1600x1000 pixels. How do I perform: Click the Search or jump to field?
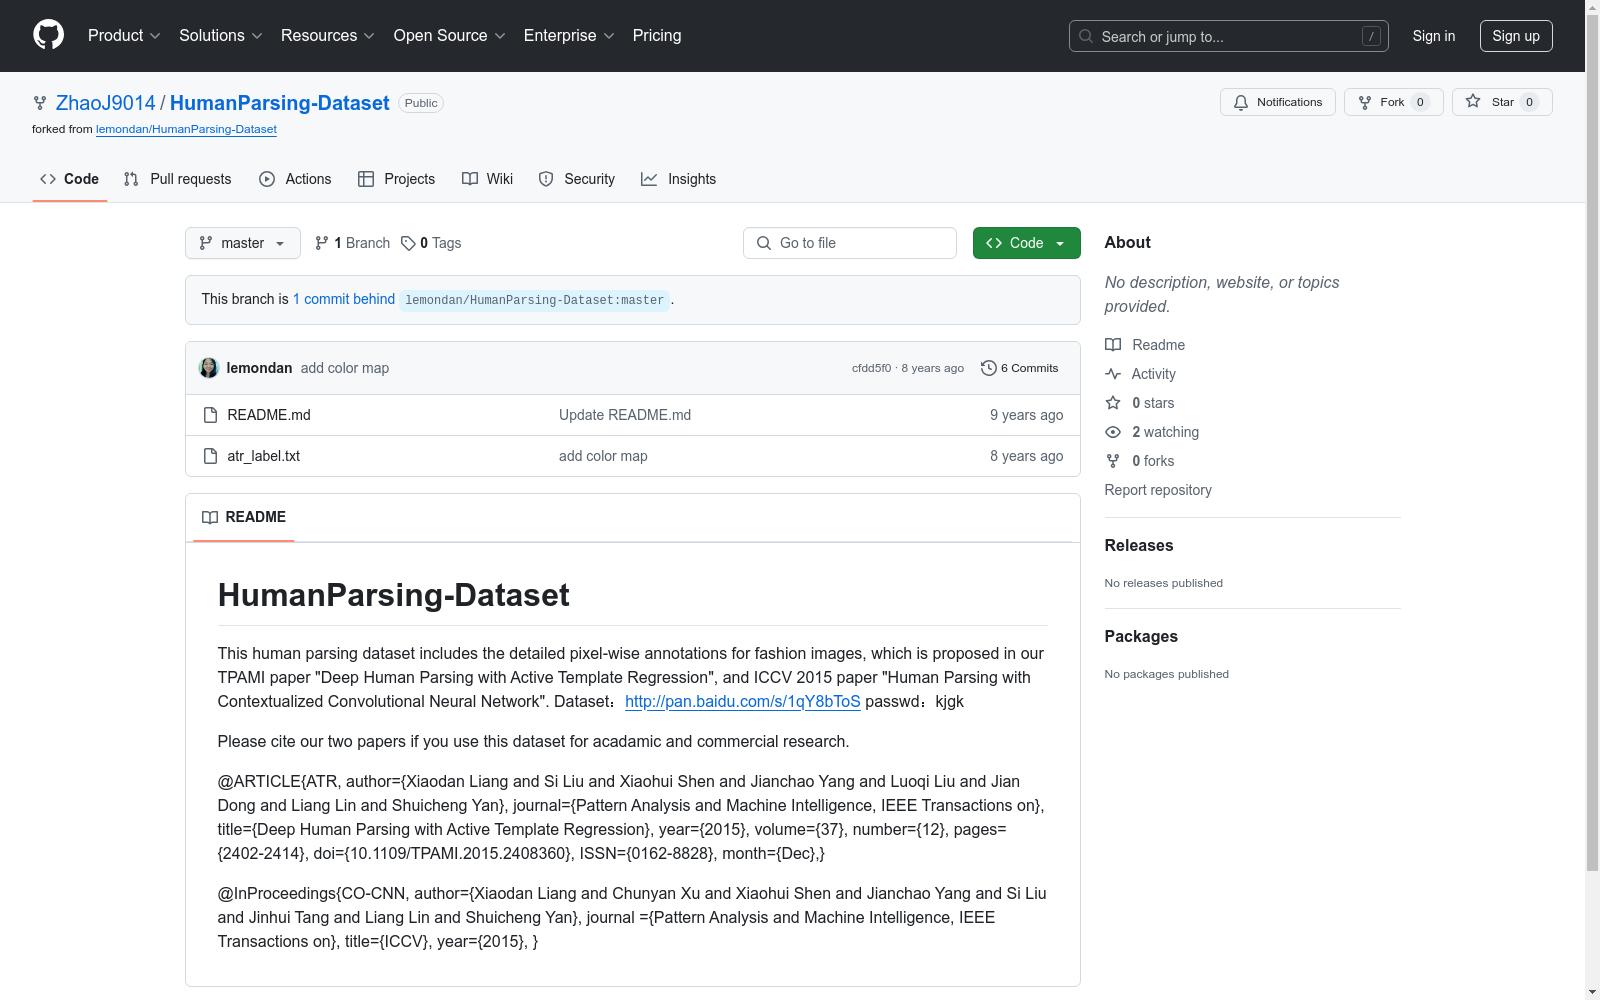(1229, 36)
